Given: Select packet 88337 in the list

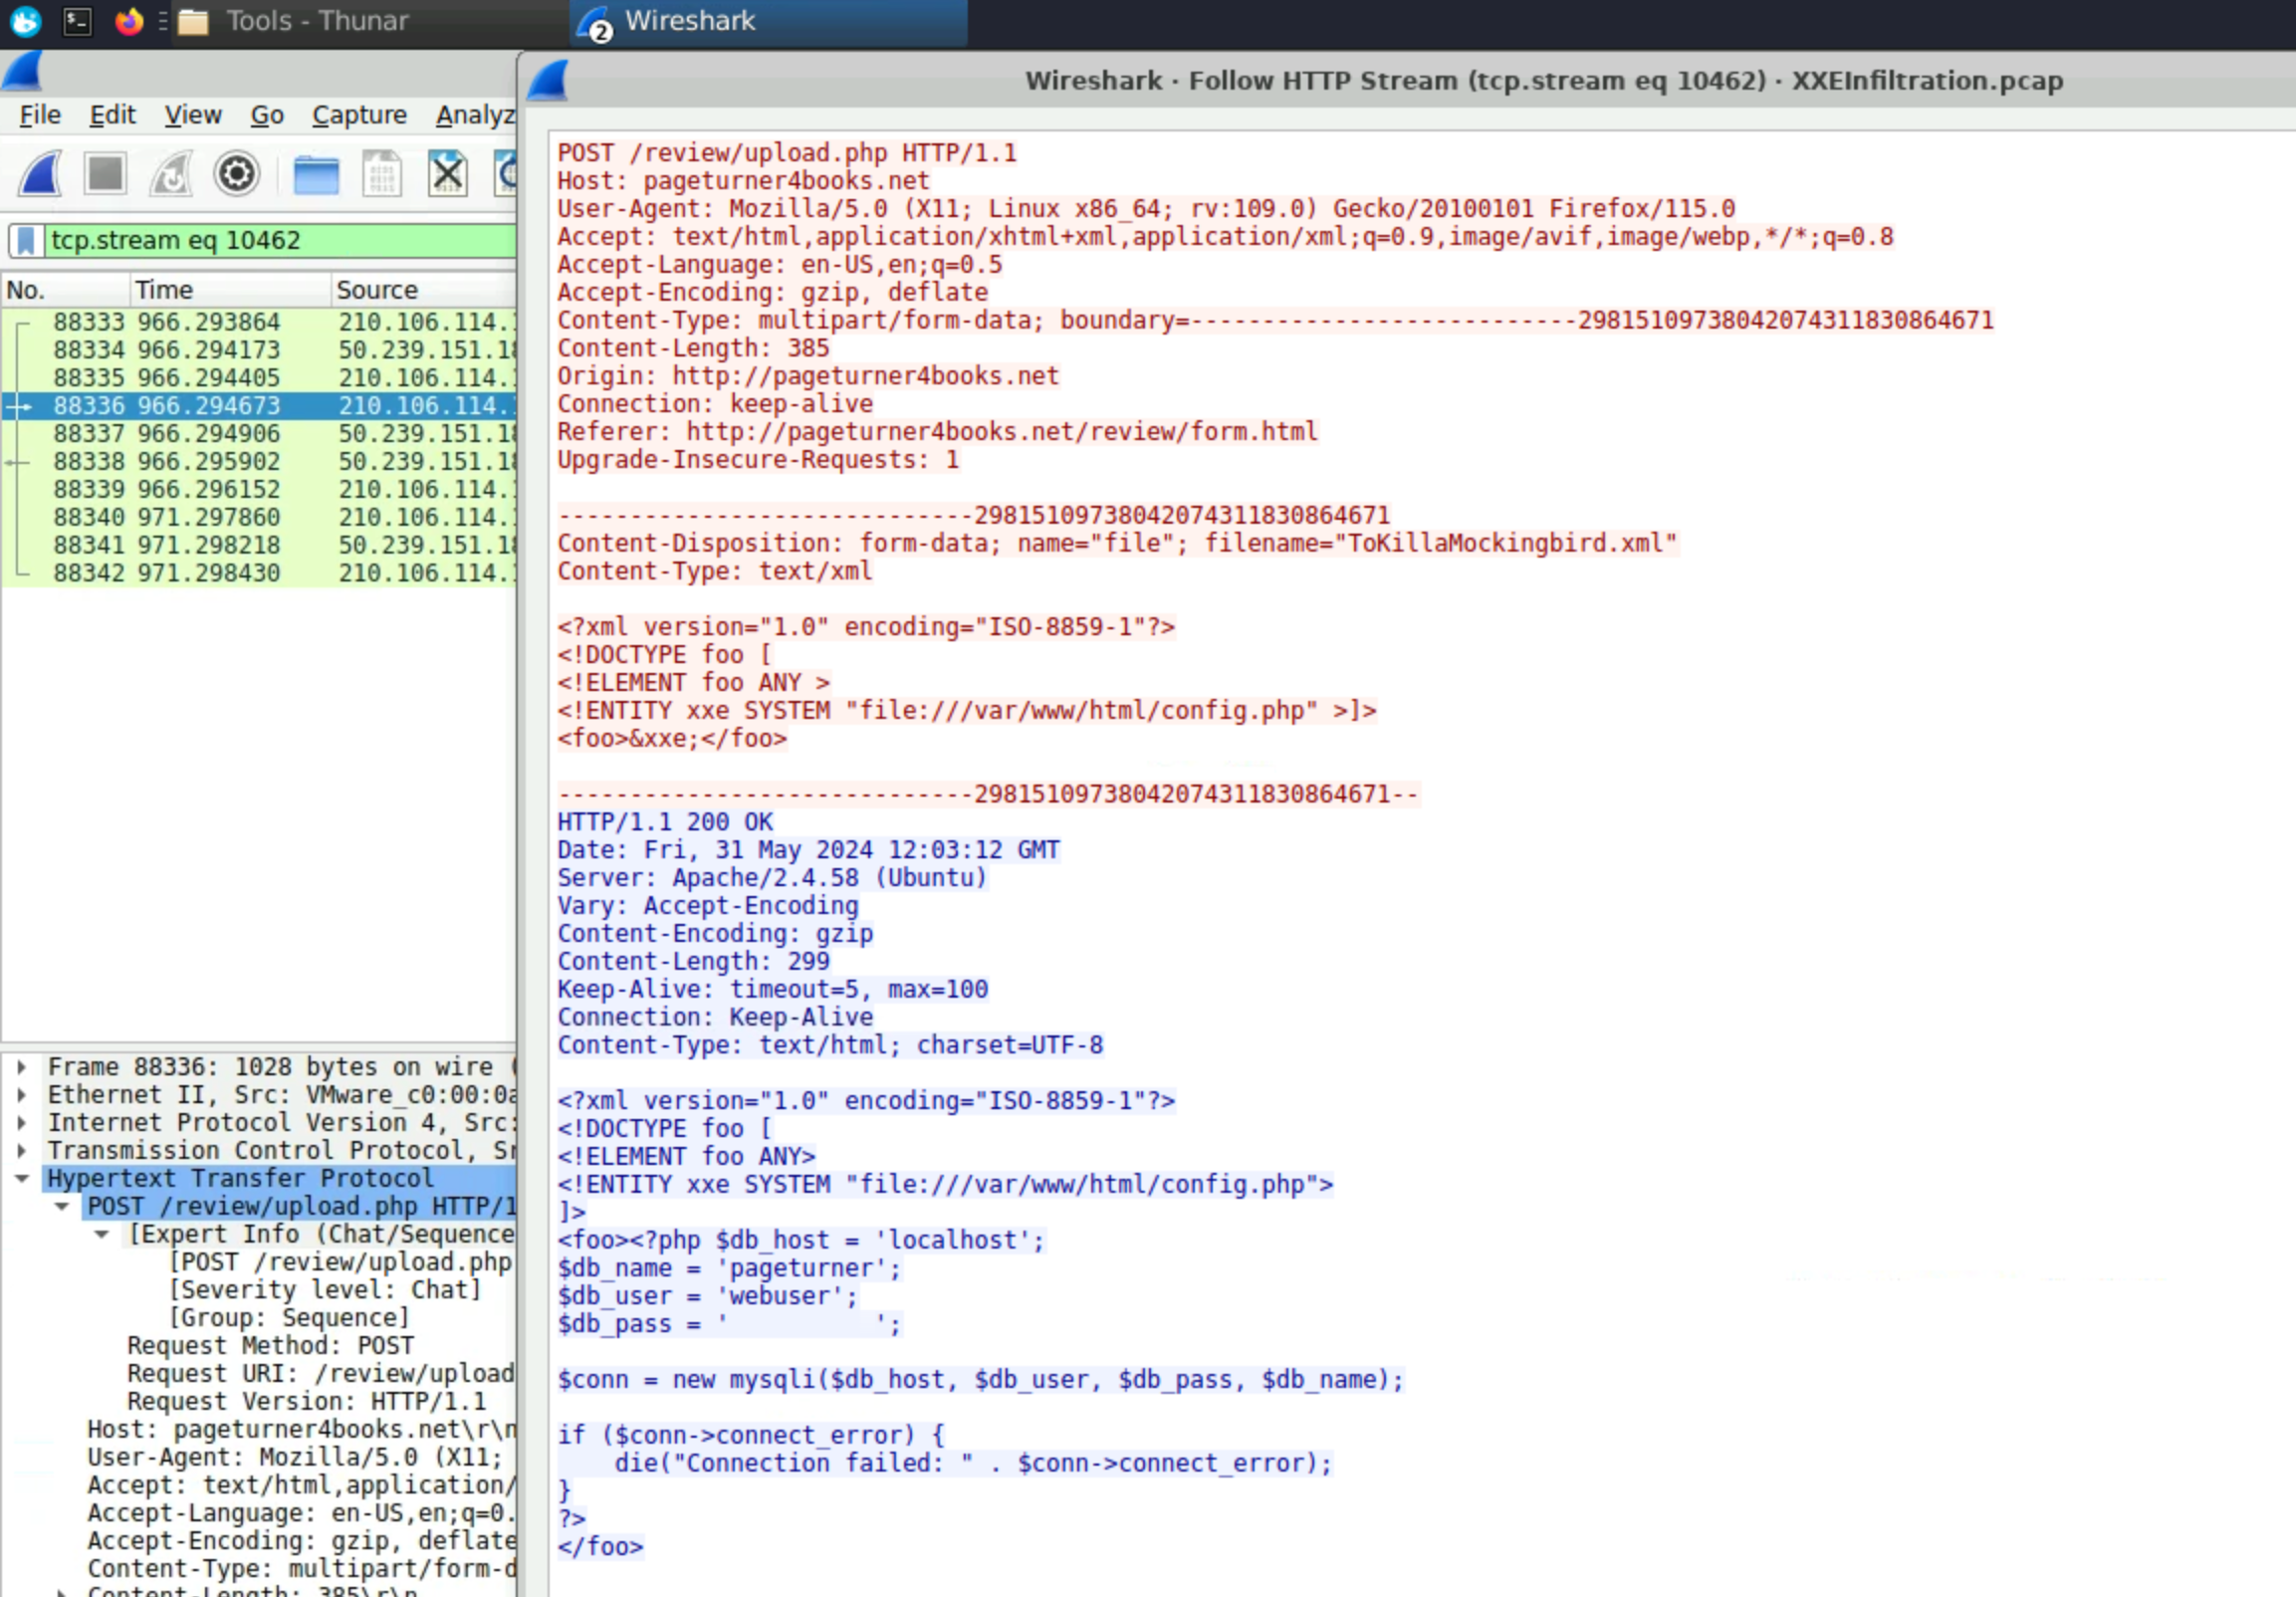Looking at the screenshot, I should 259,434.
